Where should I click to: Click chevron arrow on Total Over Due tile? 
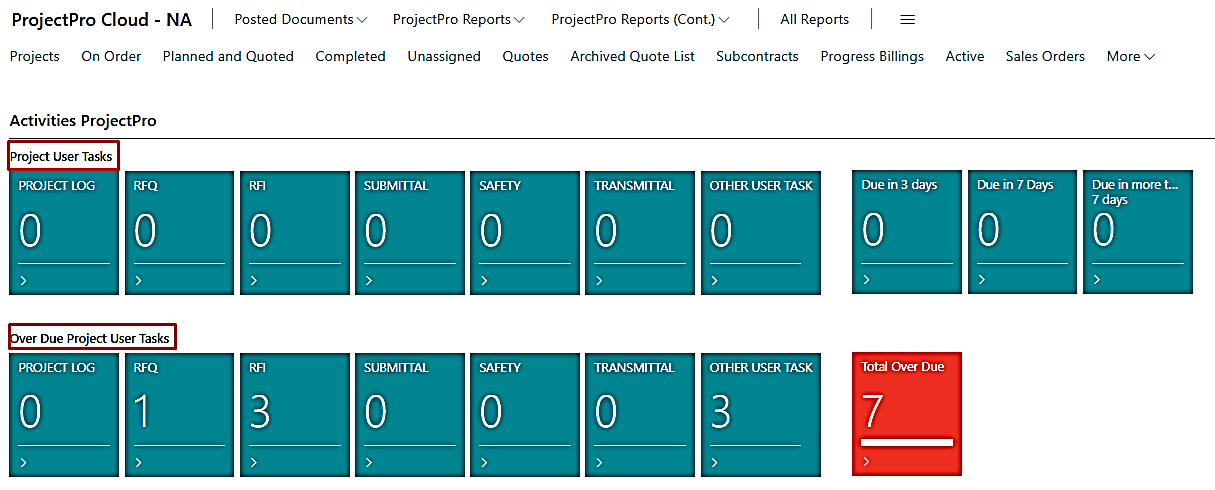pos(866,462)
